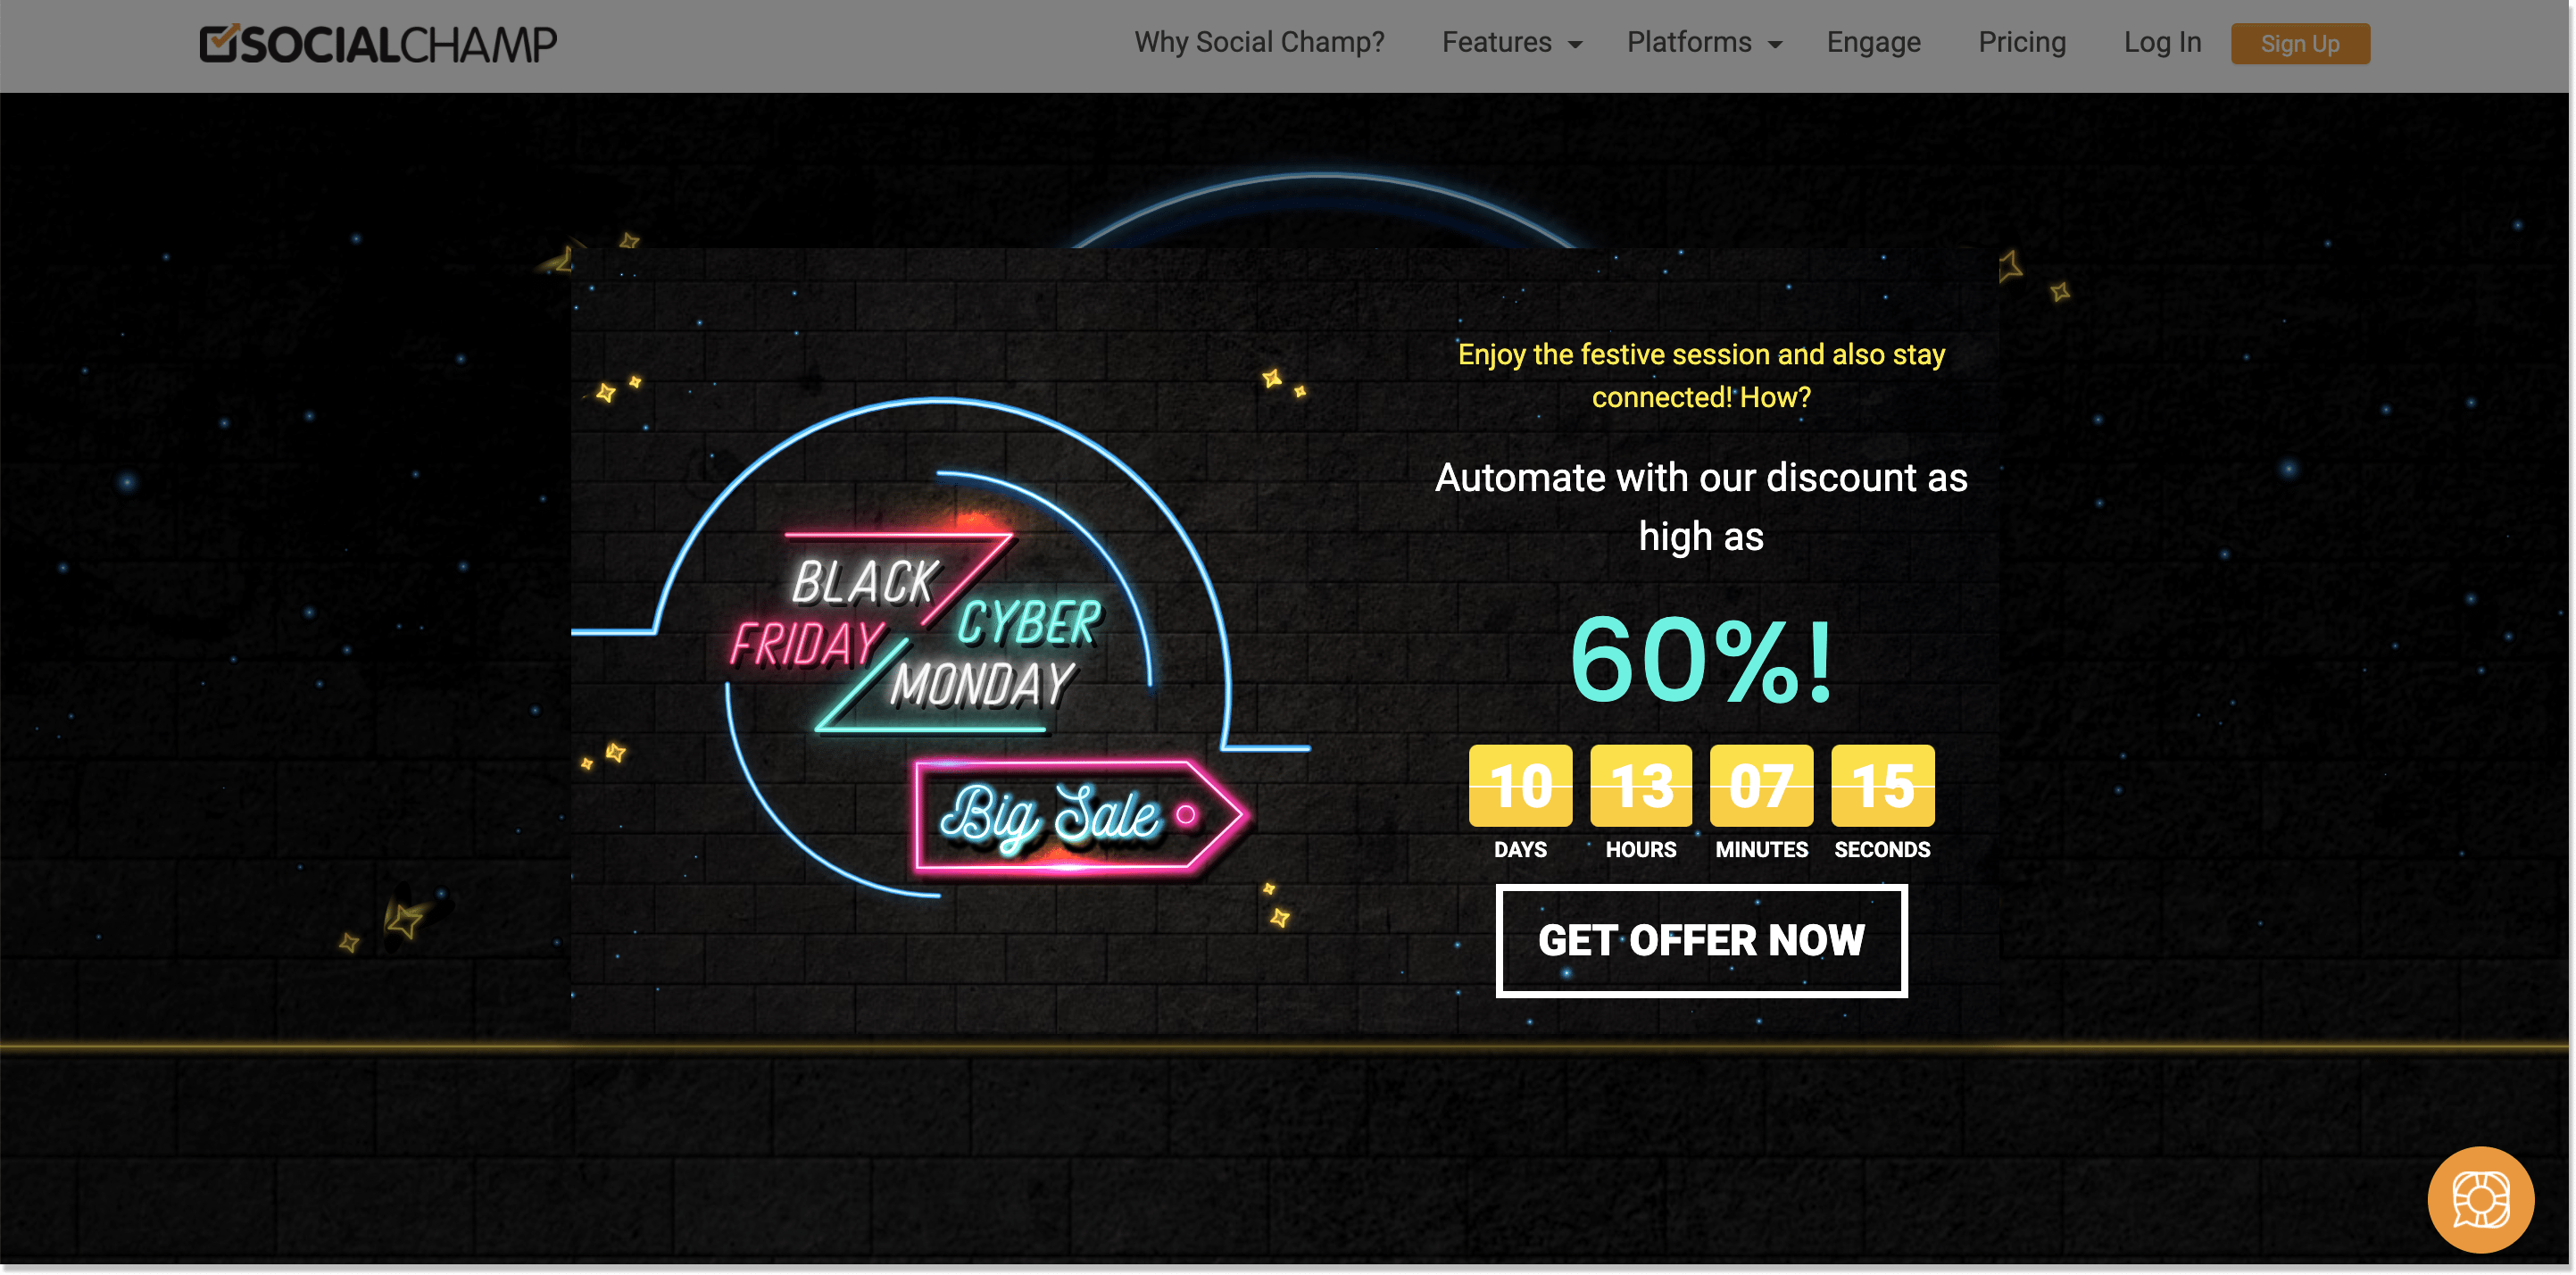Click the Sign Up button

pyautogui.click(x=2299, y=44)
